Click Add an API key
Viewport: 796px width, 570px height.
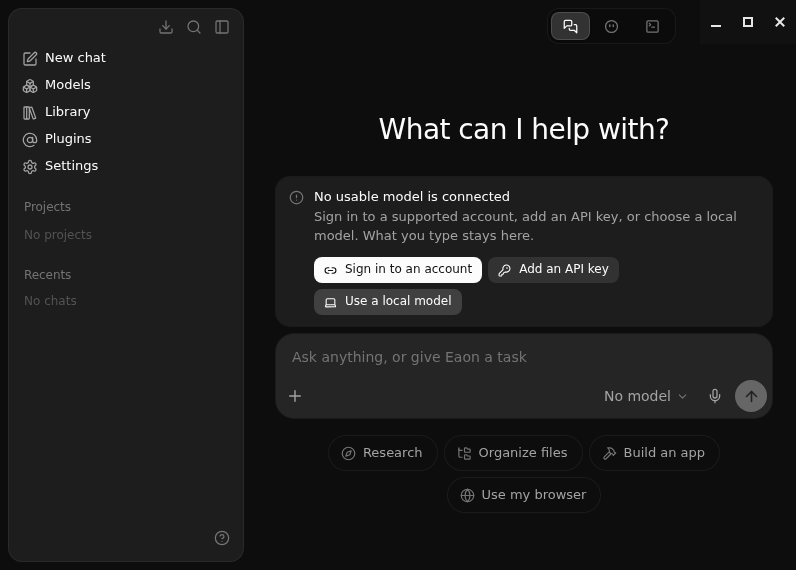[553, 270]
